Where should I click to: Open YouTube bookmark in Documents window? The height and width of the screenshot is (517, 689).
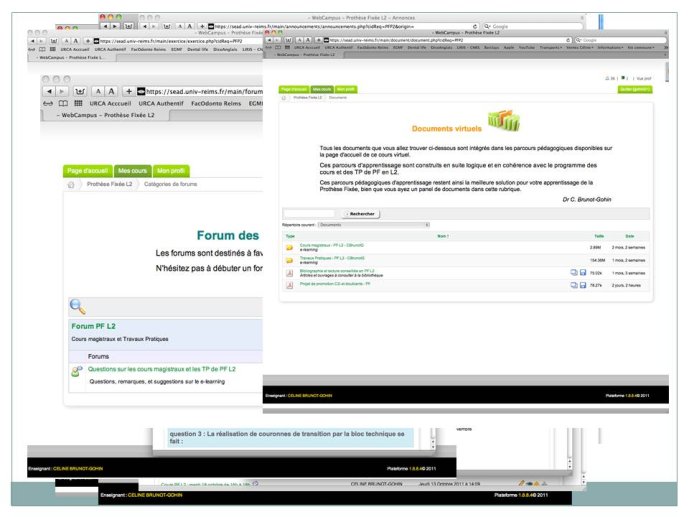coord(526,47)
